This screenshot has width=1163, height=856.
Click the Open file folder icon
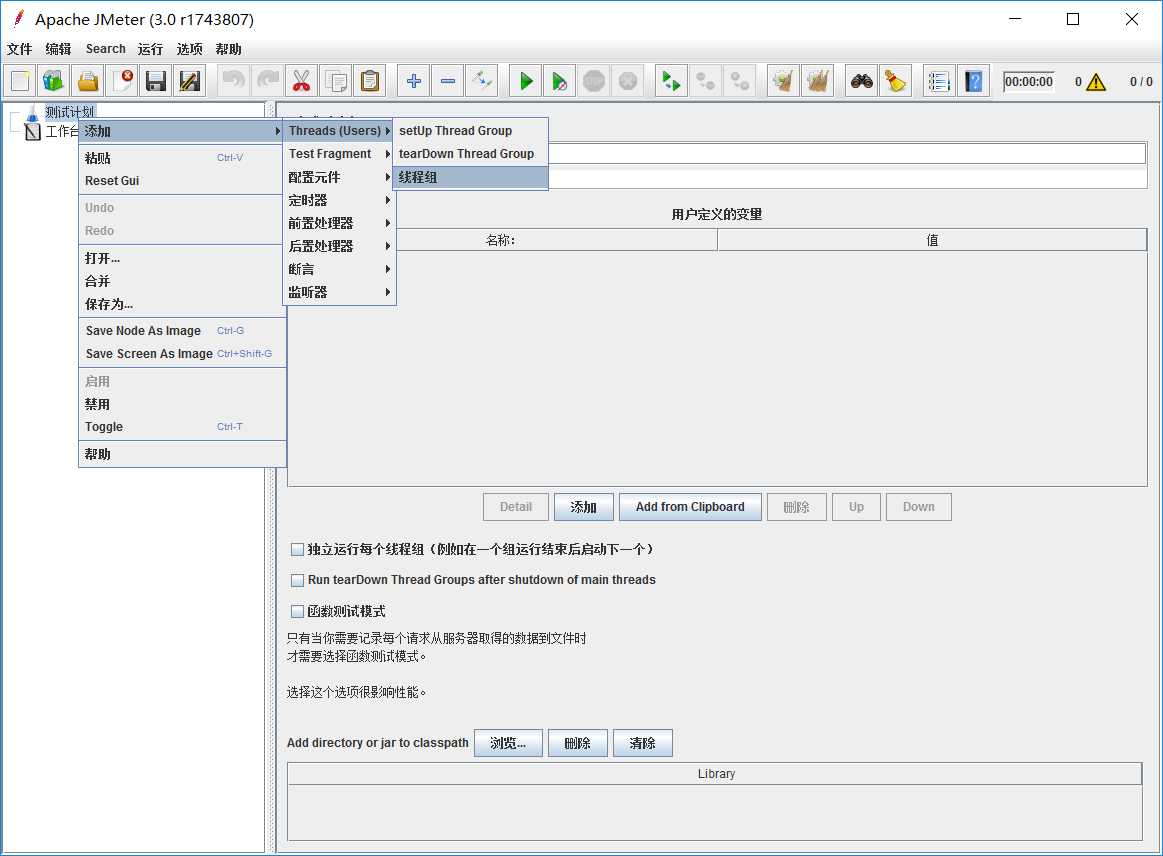pyautogui.click(x=88, y=81)
